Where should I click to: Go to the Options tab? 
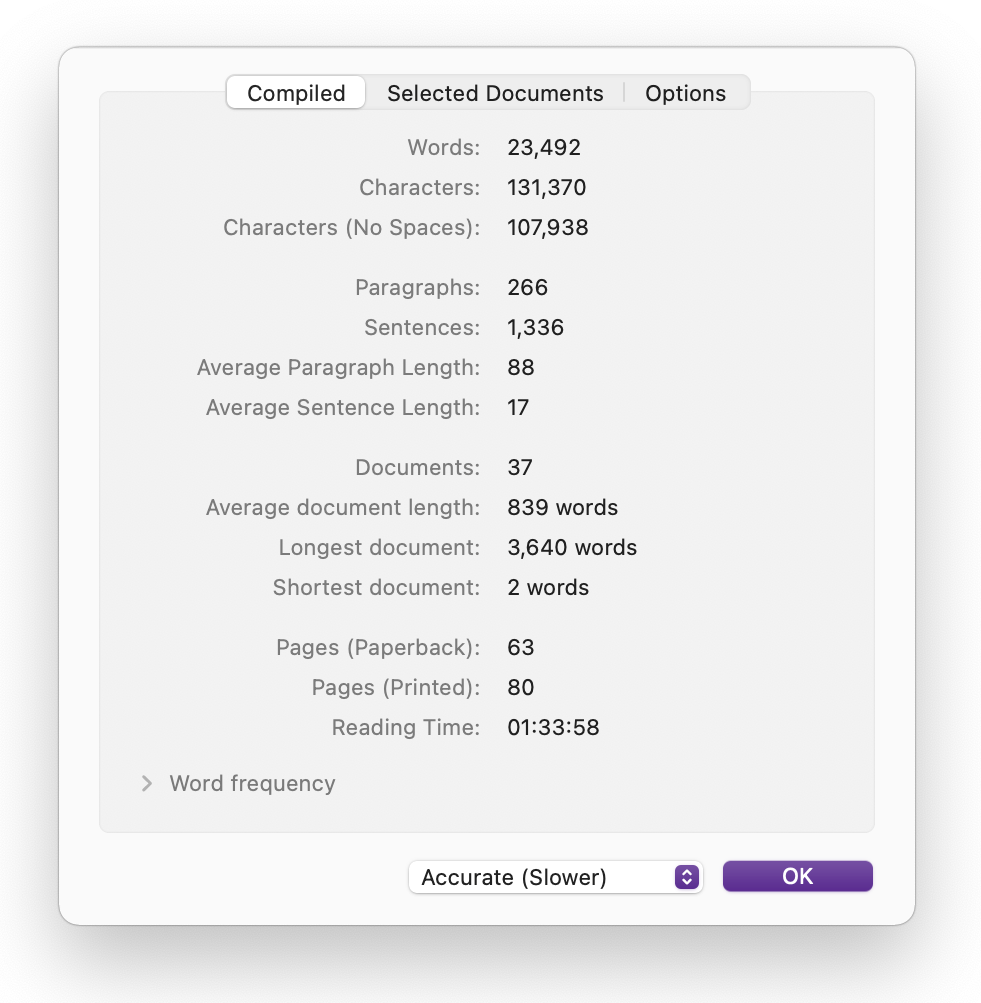(686, 93)
